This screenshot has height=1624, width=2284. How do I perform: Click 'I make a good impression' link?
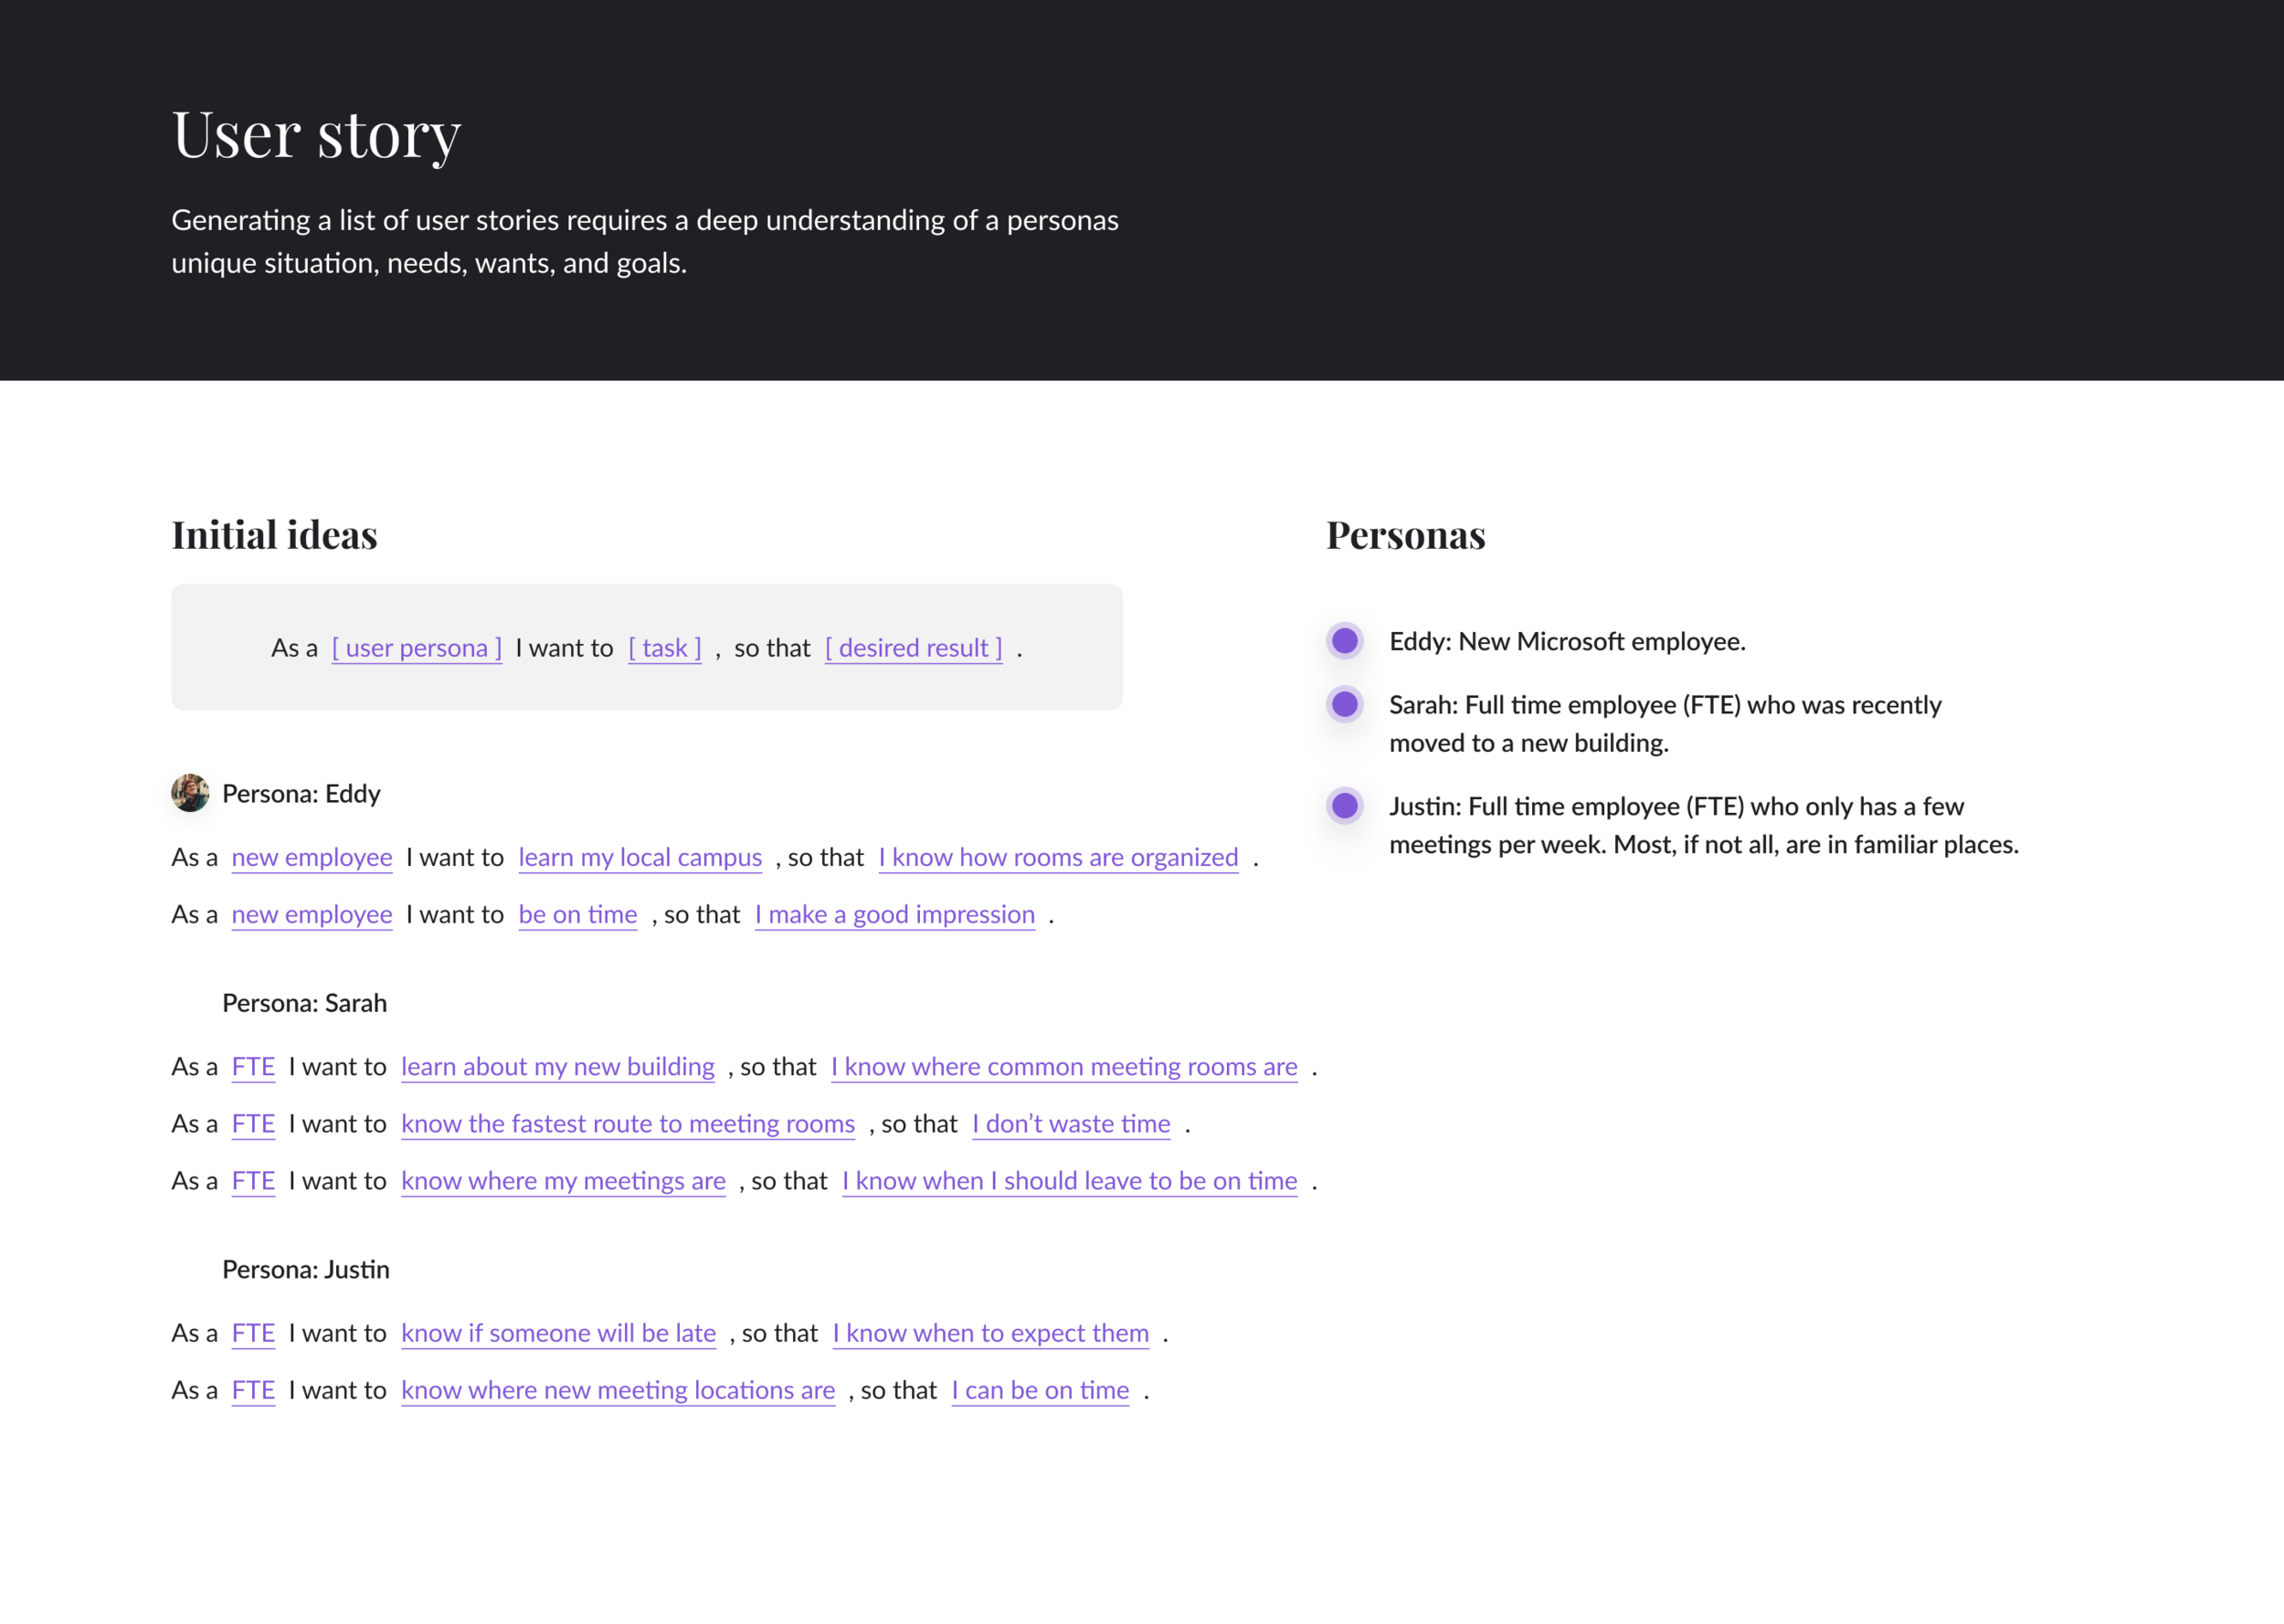click(x=895, y=915)
